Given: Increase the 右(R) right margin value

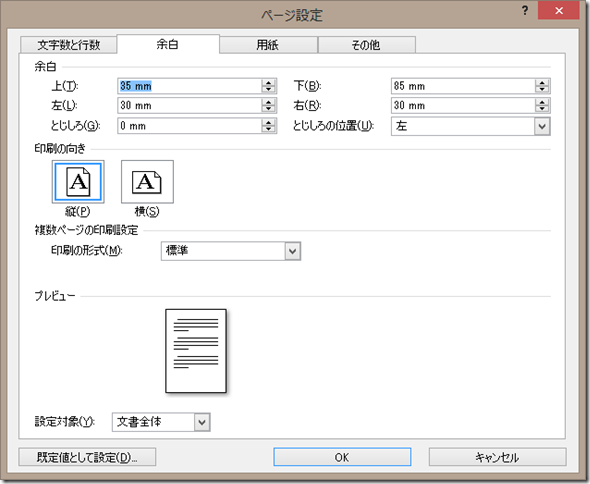Looking at the screenshot, I should (x=542, y=102).
